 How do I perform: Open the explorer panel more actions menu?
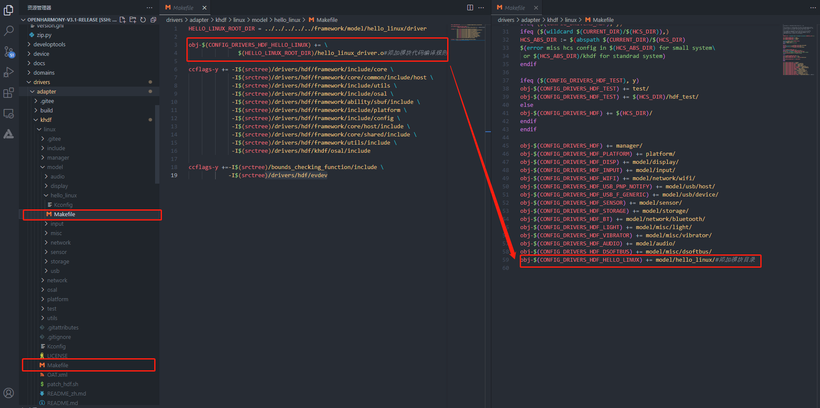(150, 8)
